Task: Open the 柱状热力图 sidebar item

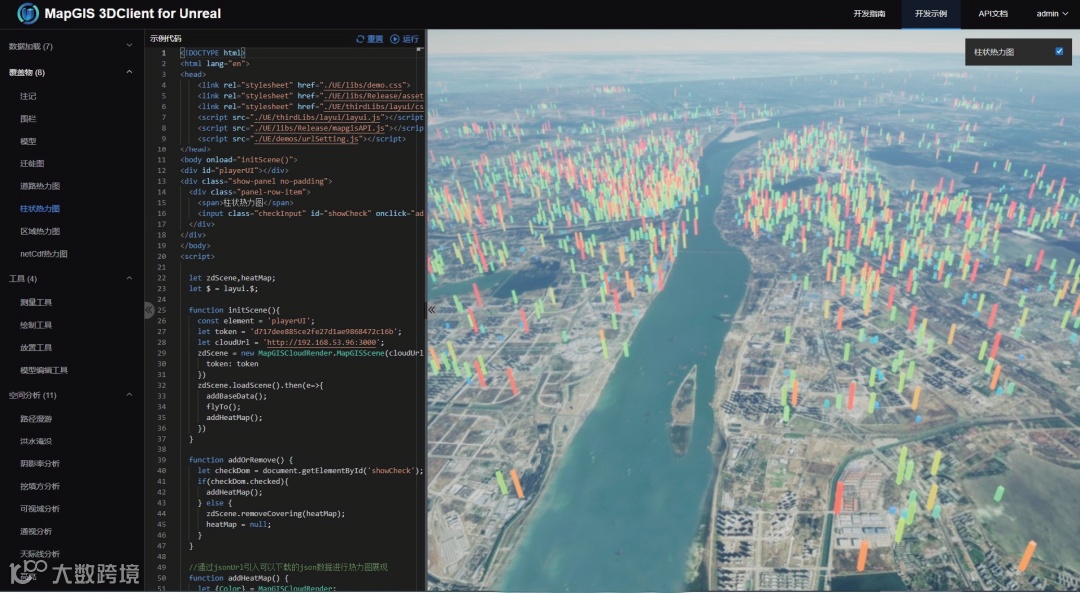Action: click(40, 209)
